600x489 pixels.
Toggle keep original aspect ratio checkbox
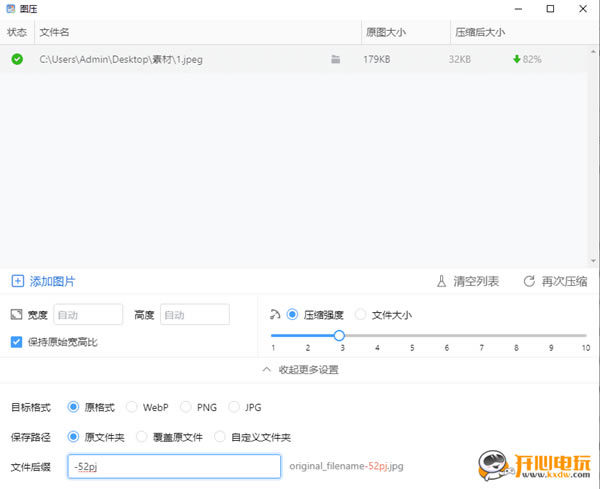(16, 342)
